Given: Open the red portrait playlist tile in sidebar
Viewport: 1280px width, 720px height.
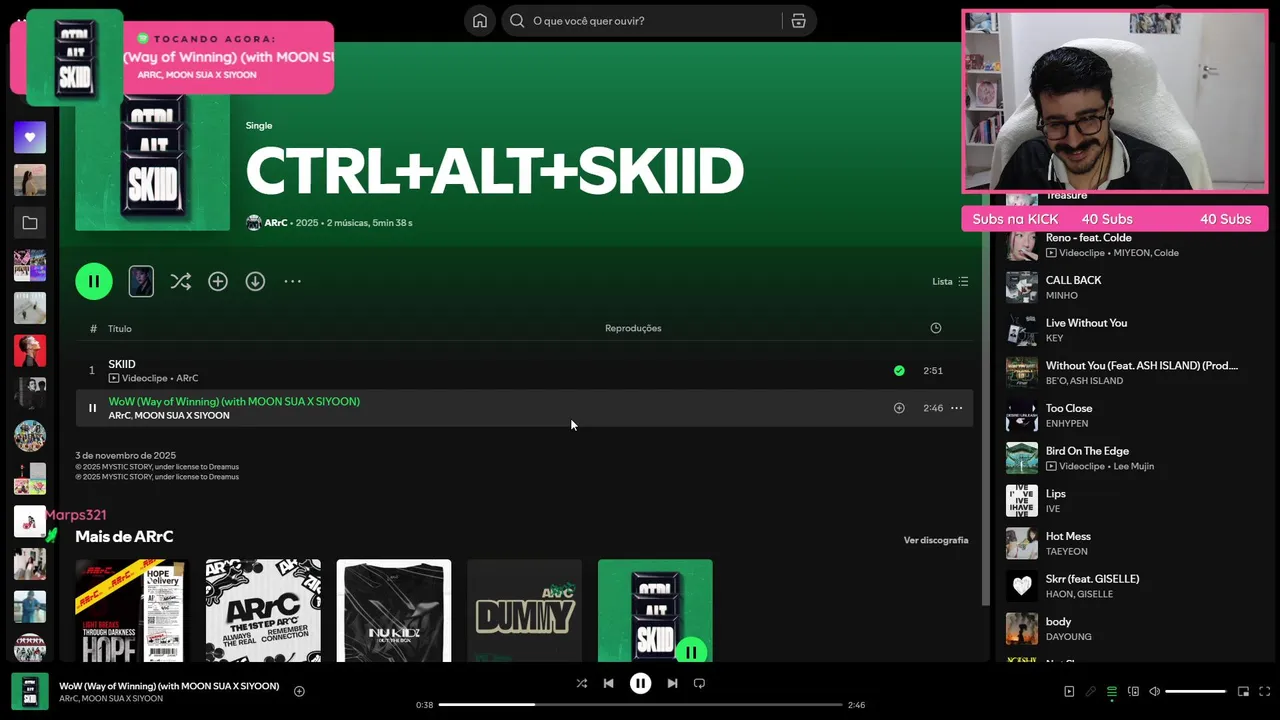Looking at the screenshot, I should (30, 351).
